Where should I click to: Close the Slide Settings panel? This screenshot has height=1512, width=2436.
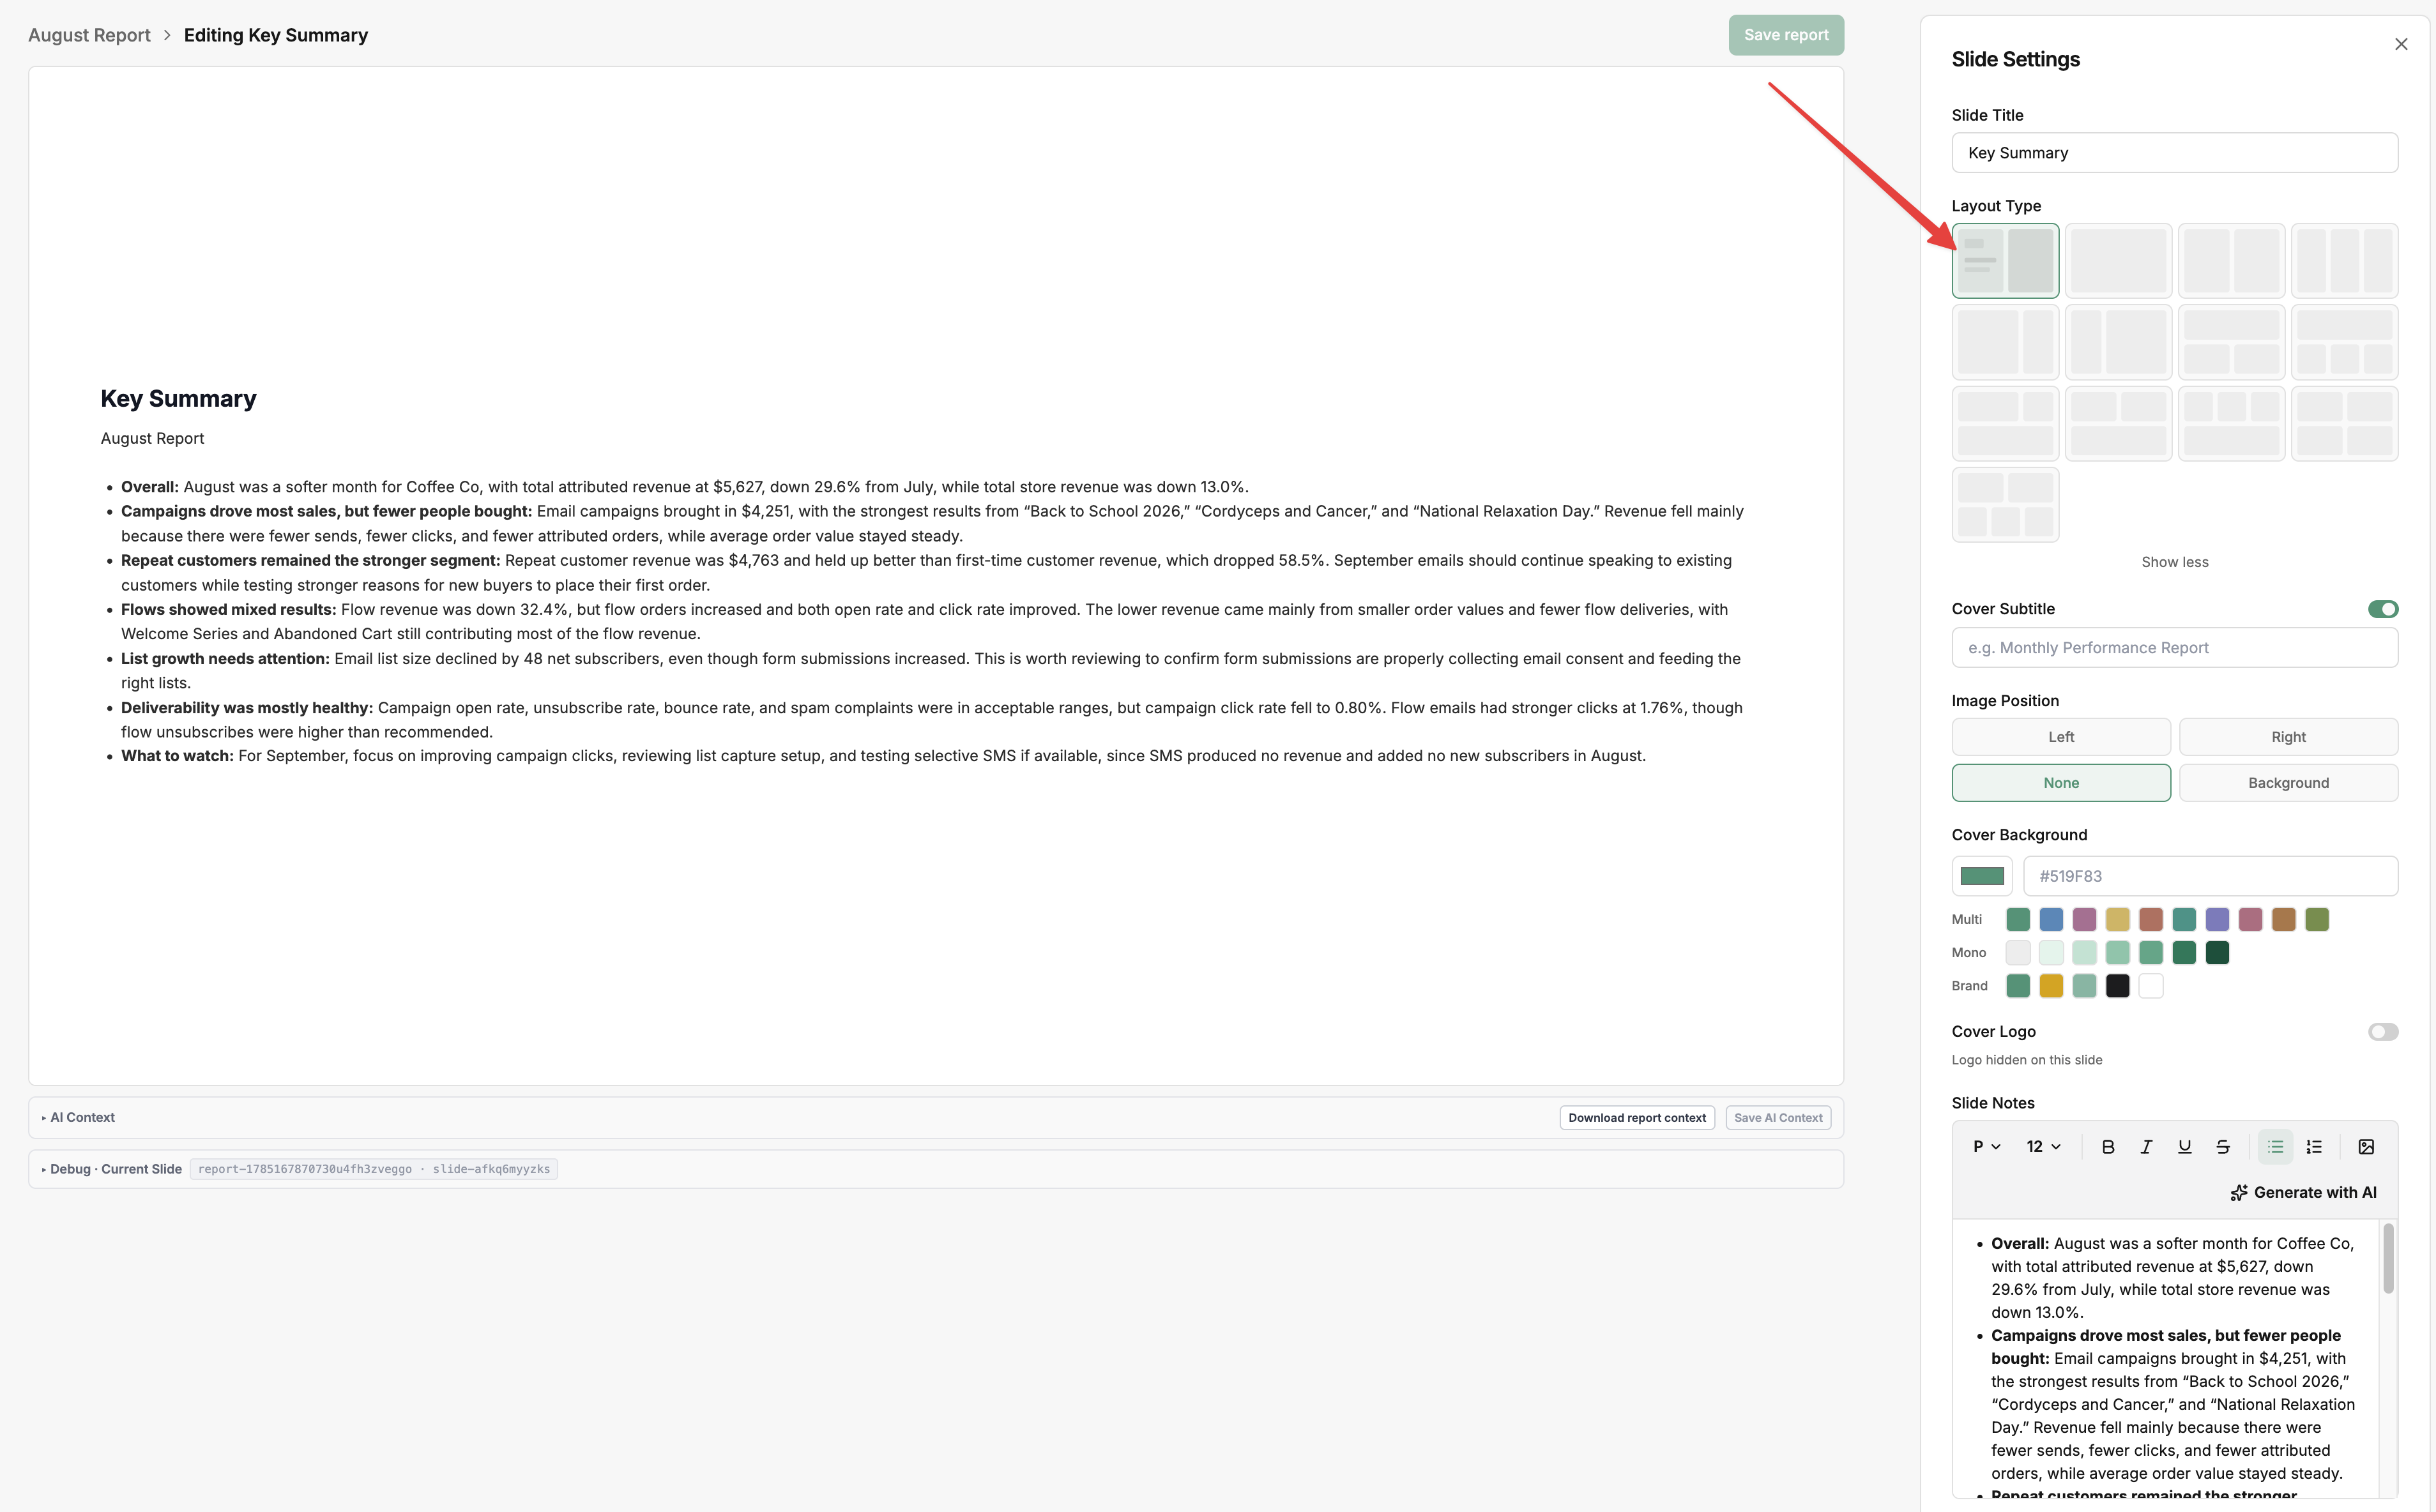tap(2401, 44)
